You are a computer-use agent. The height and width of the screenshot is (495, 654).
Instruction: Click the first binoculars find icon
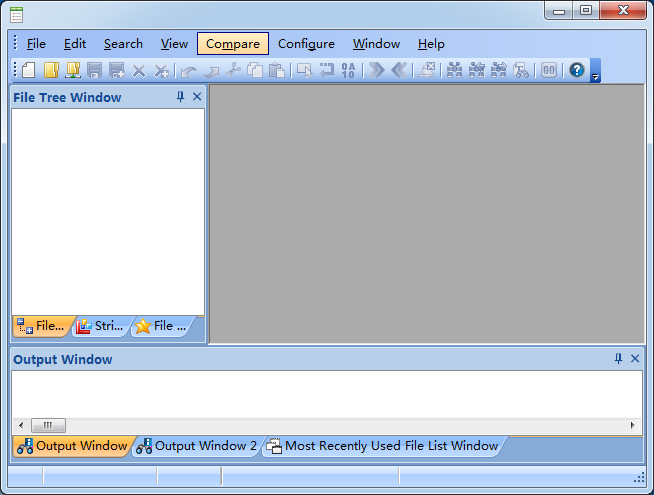[454, 70]
